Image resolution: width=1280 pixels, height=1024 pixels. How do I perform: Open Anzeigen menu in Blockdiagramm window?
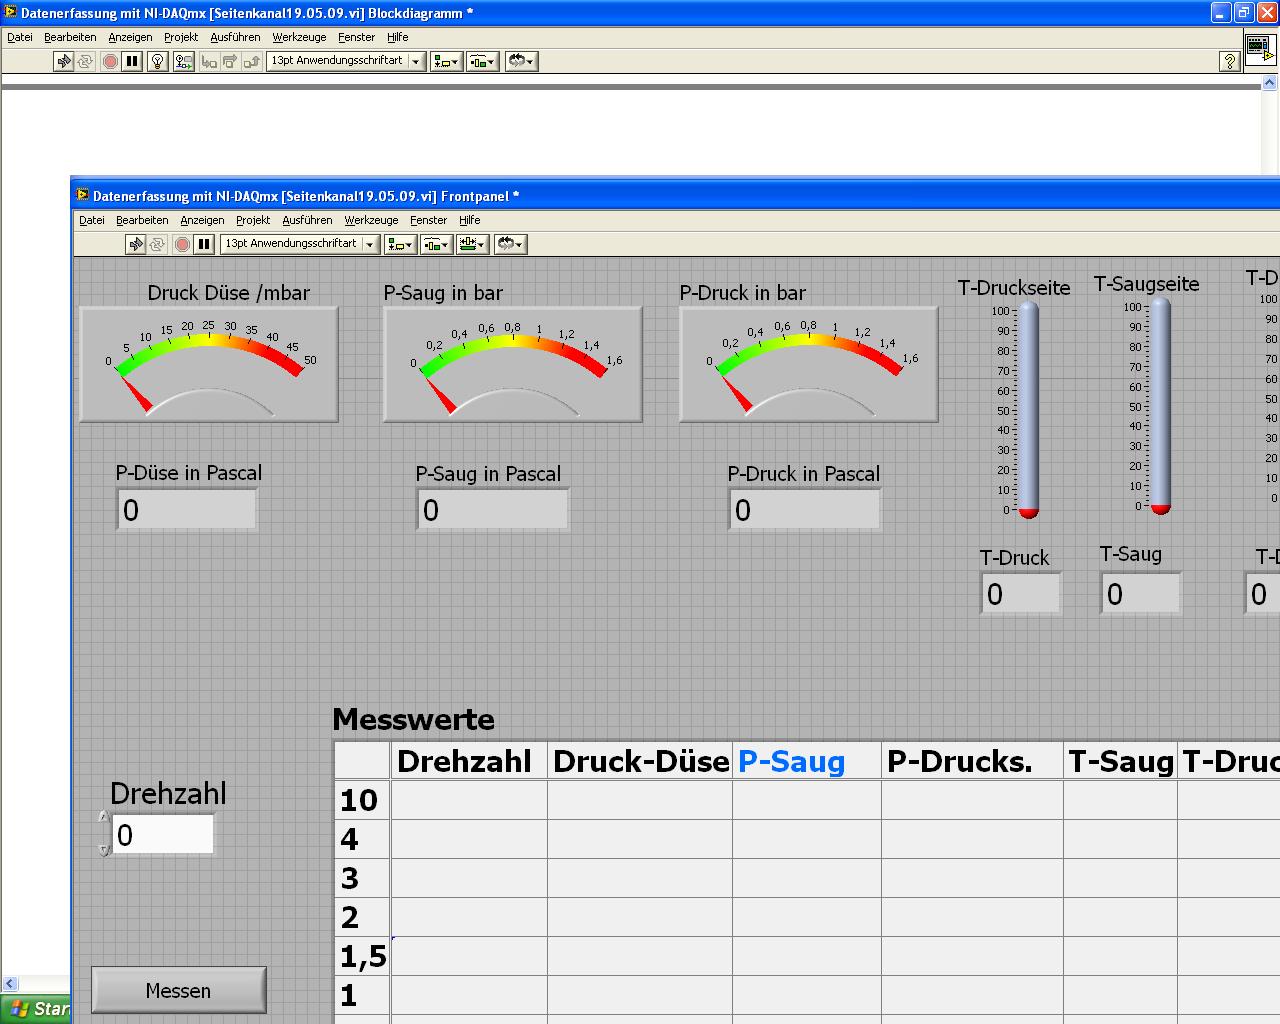[x=130, y=37]
